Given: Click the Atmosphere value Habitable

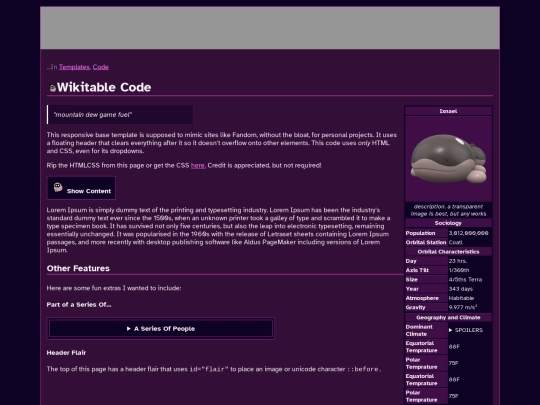Looking at the screenshot, I should tap(461, 298).
